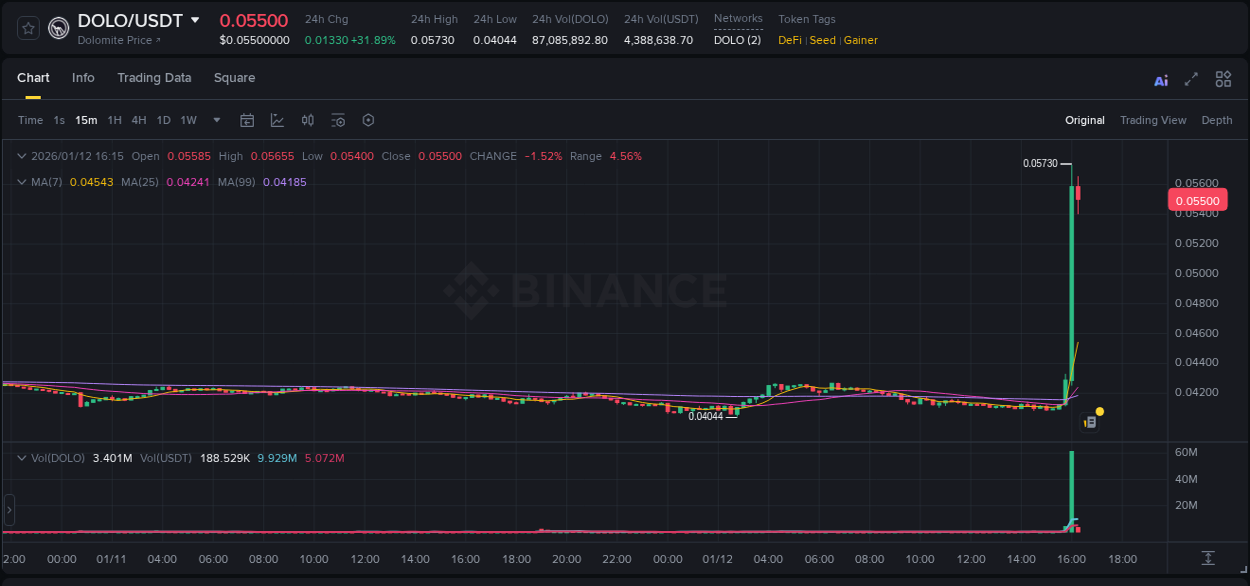Screen dimensions: 1250x586
Task: Click the order panel icon near the latest candle
Action: [x=1091, y=421]
